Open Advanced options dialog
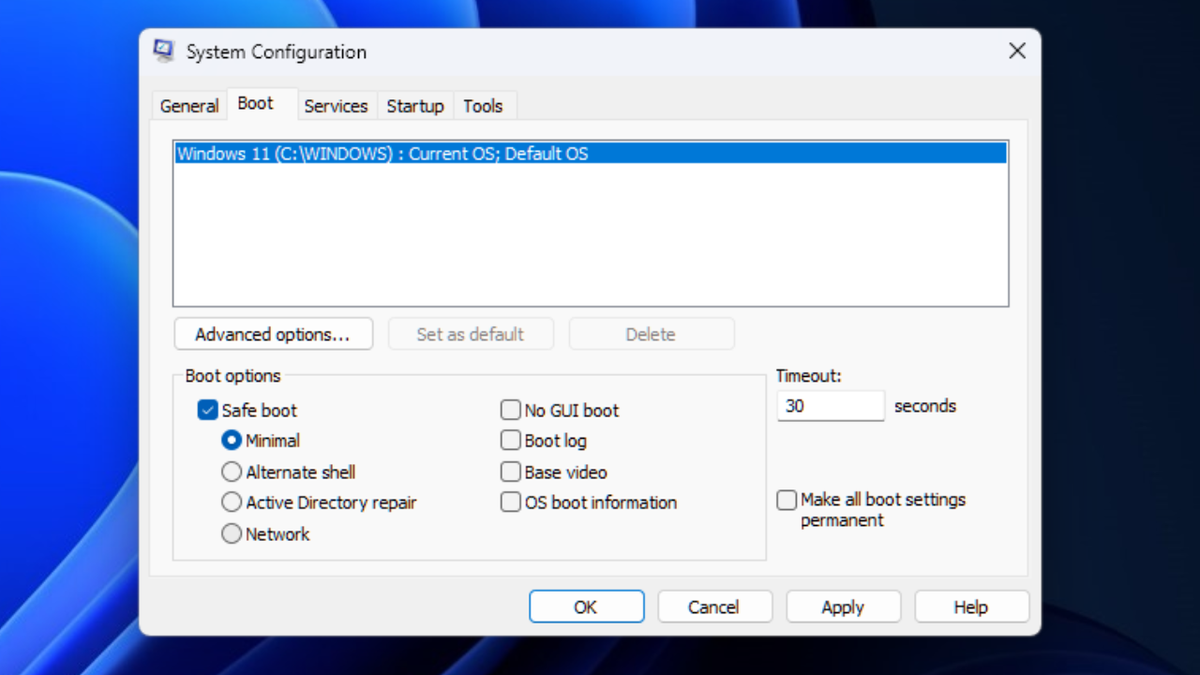The image size is (1200, 675). 273,334
